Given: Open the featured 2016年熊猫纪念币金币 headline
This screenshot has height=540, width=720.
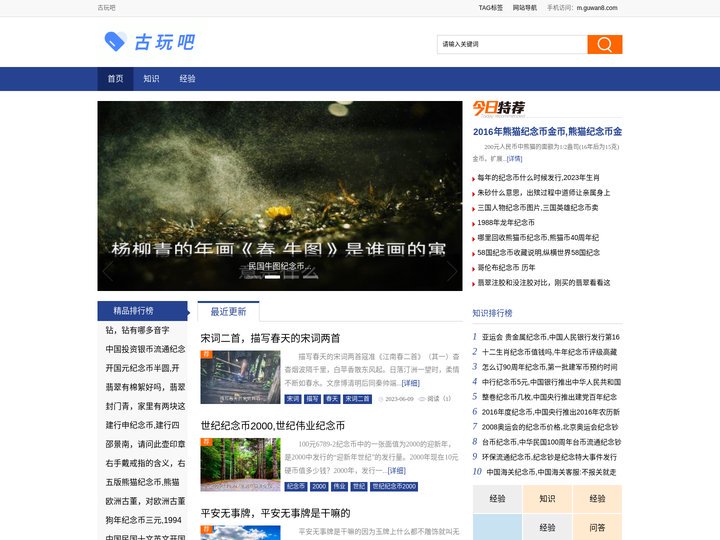Looking at the screenshot, I should point(547,132).
